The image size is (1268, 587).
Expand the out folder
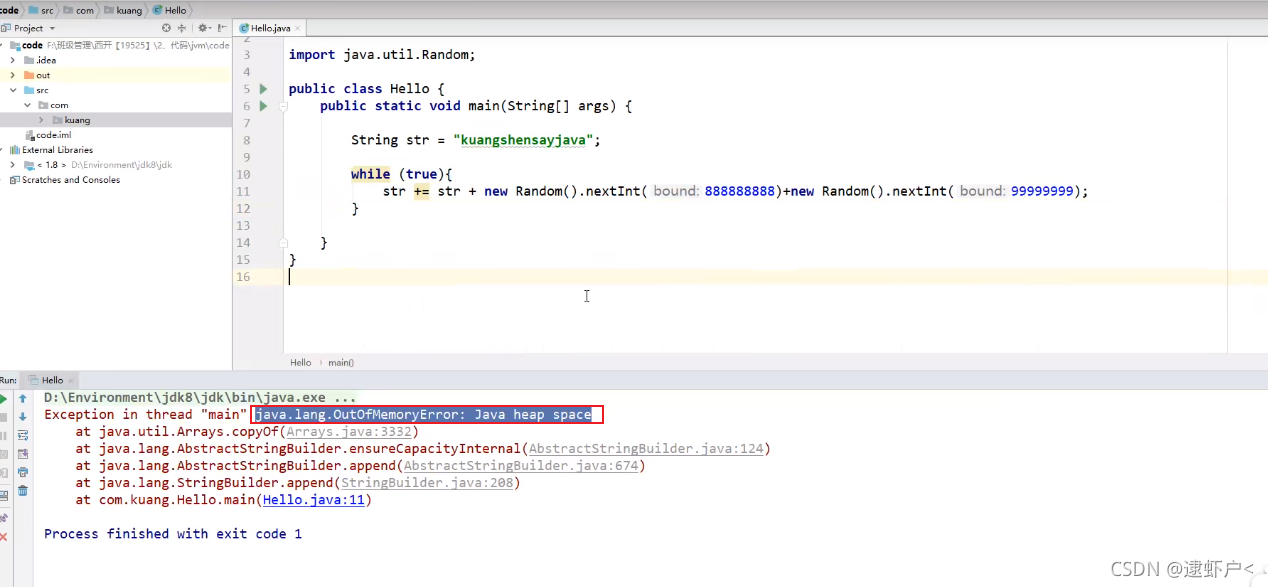pos(13,74)
